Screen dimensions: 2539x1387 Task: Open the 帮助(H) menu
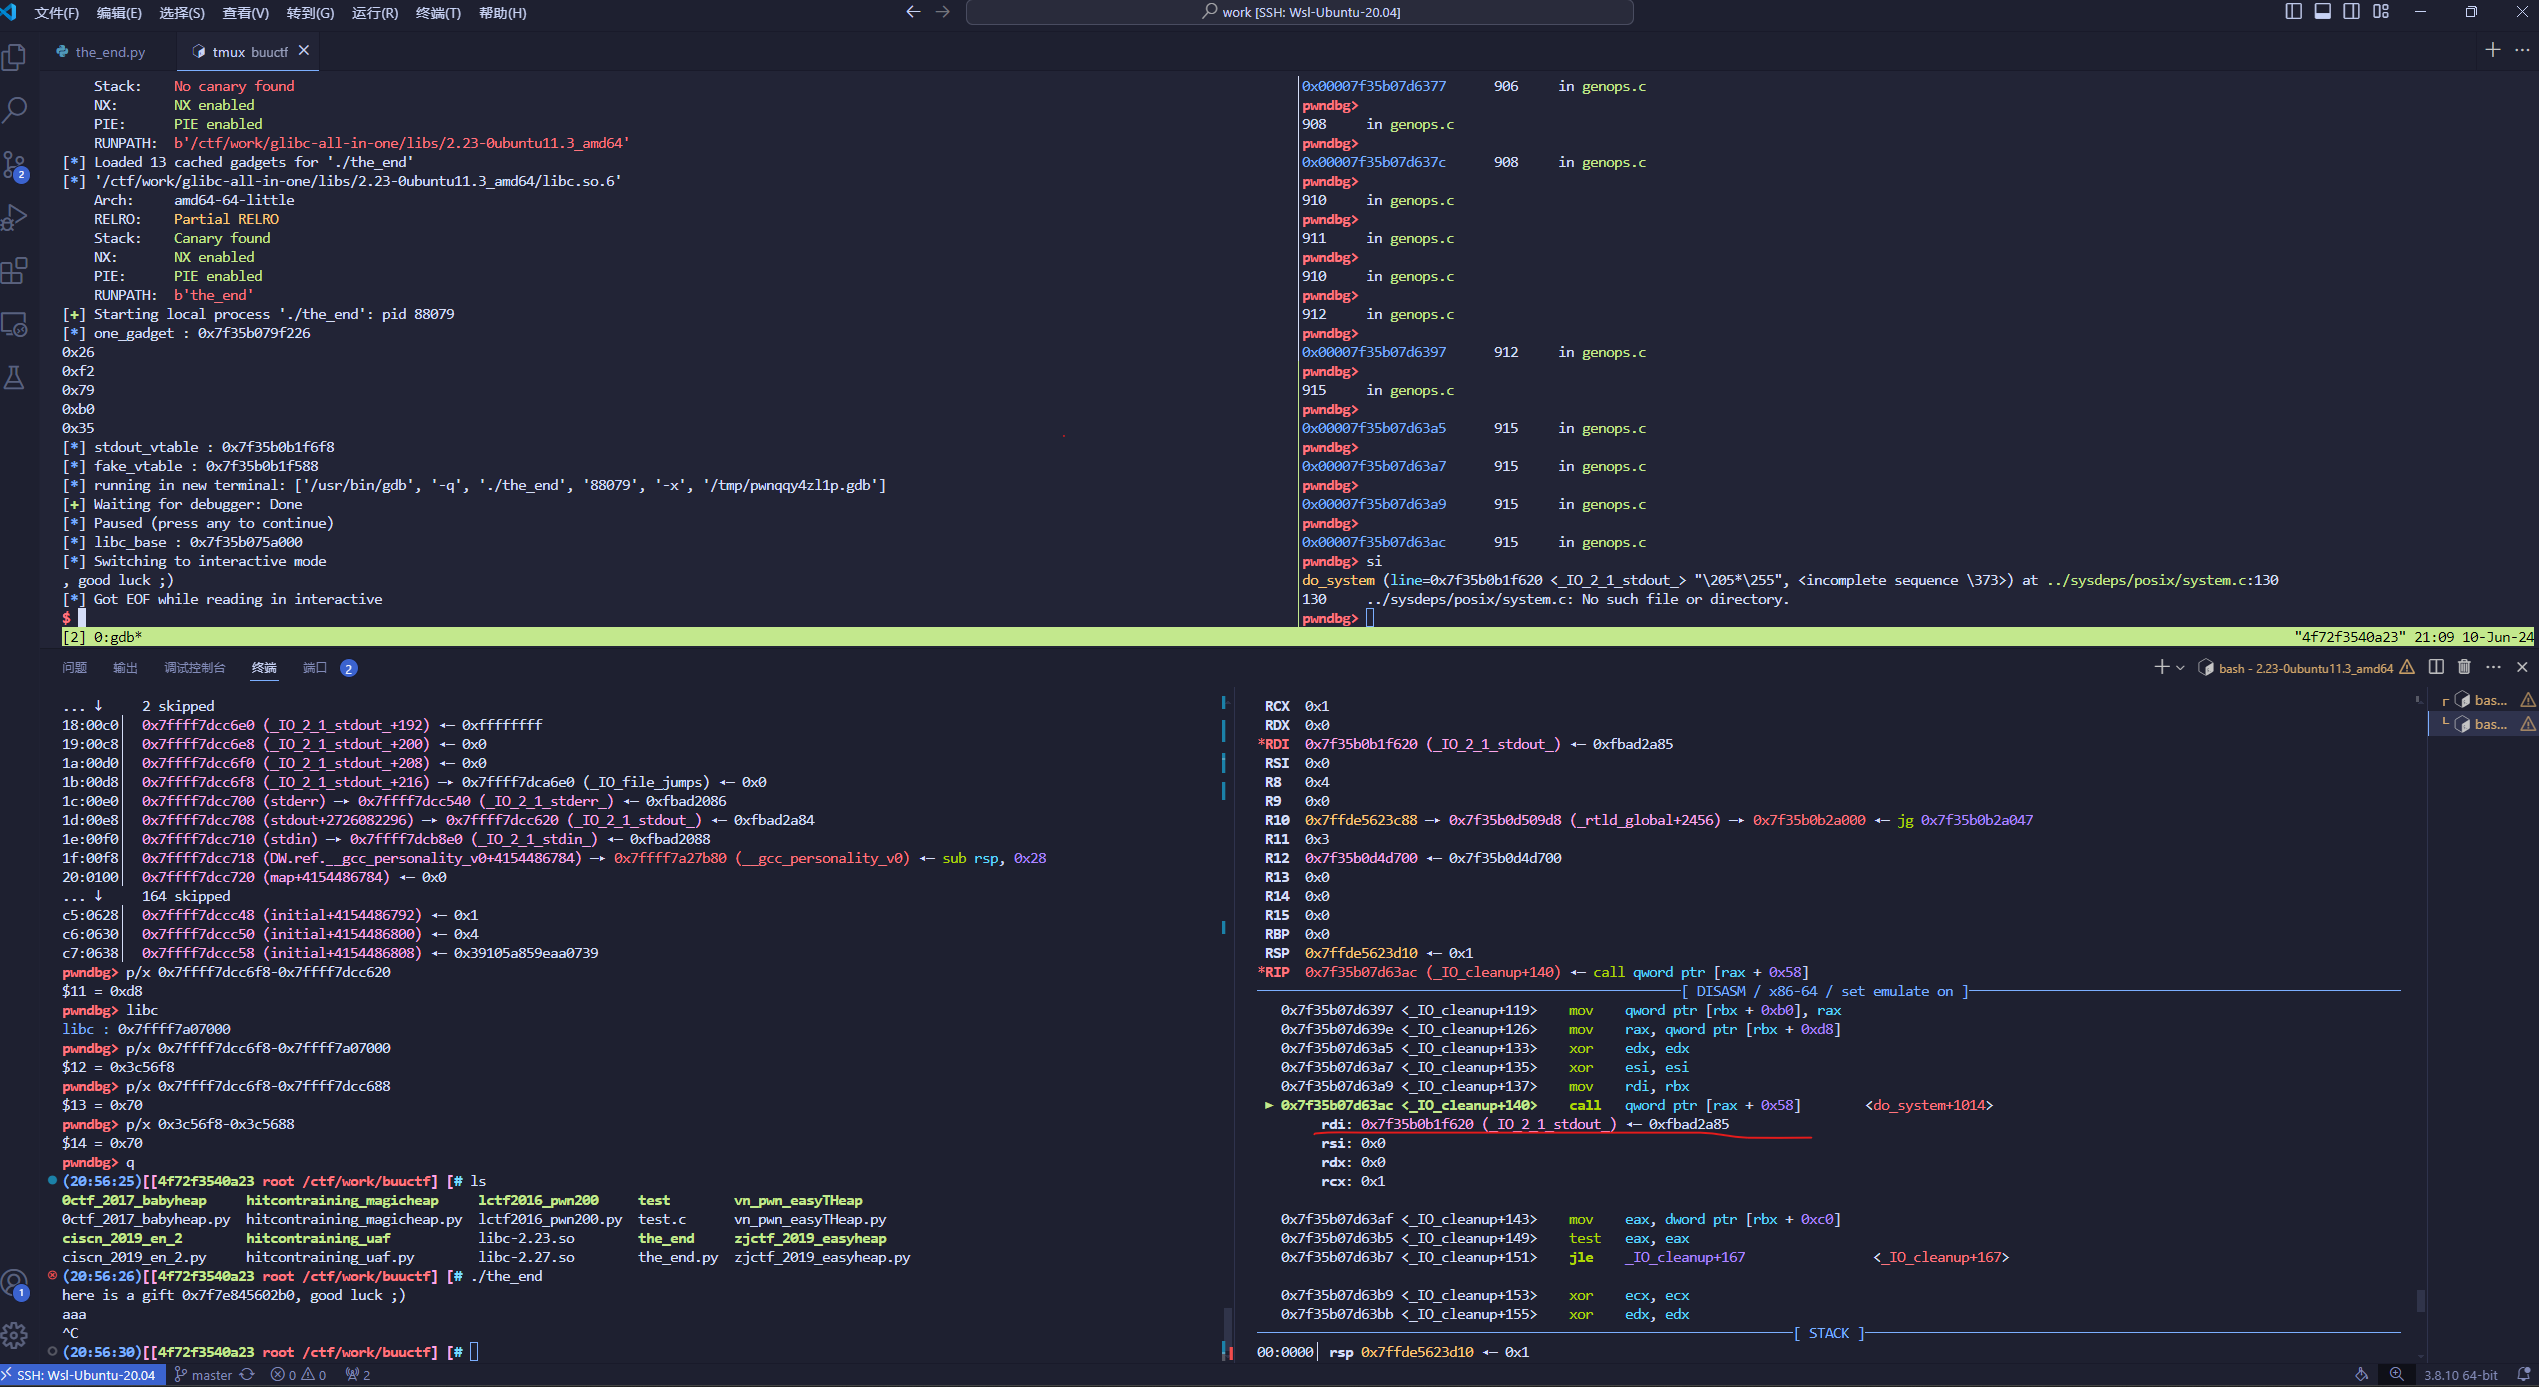click(x=503, y=13)
